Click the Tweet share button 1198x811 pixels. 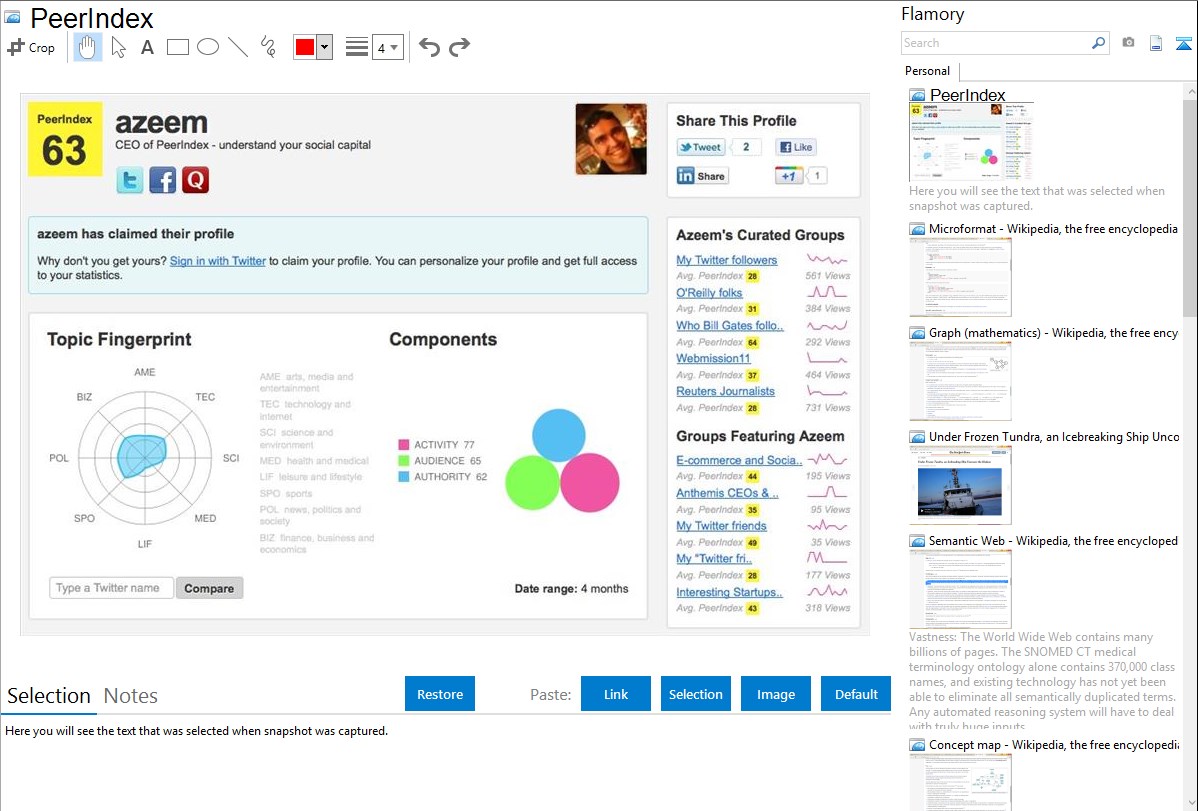[701, 148]
